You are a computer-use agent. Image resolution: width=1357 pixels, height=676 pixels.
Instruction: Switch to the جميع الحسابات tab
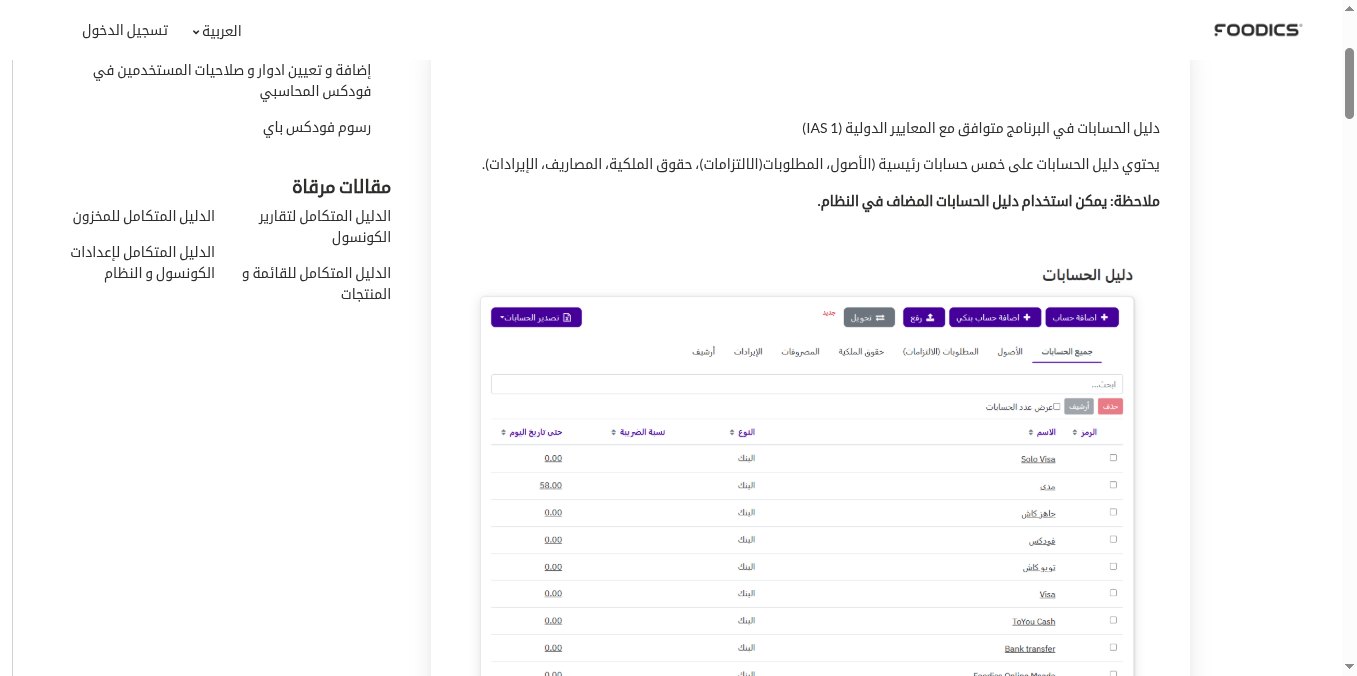pyautogui.click(x=1067, y=352)
